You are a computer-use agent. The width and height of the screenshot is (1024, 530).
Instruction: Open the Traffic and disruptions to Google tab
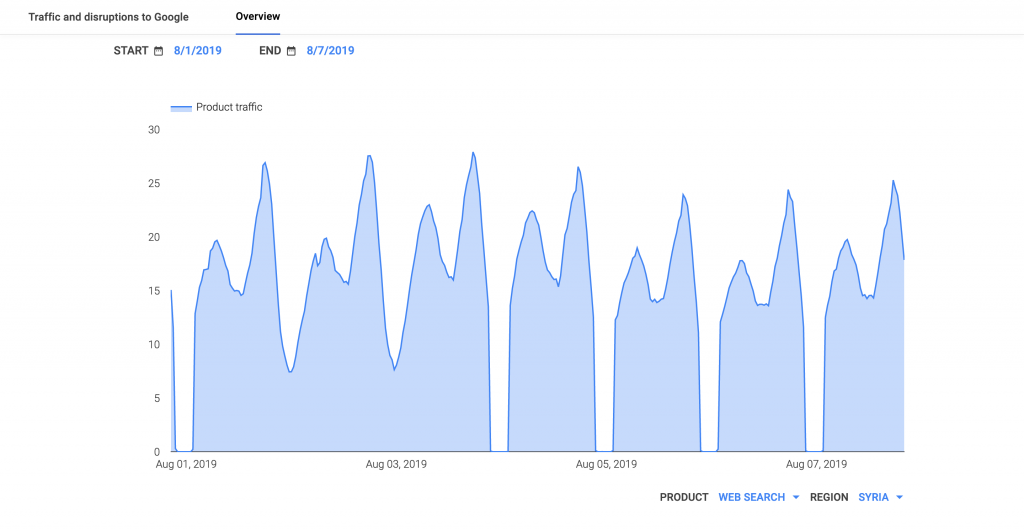tap(108, 17)
